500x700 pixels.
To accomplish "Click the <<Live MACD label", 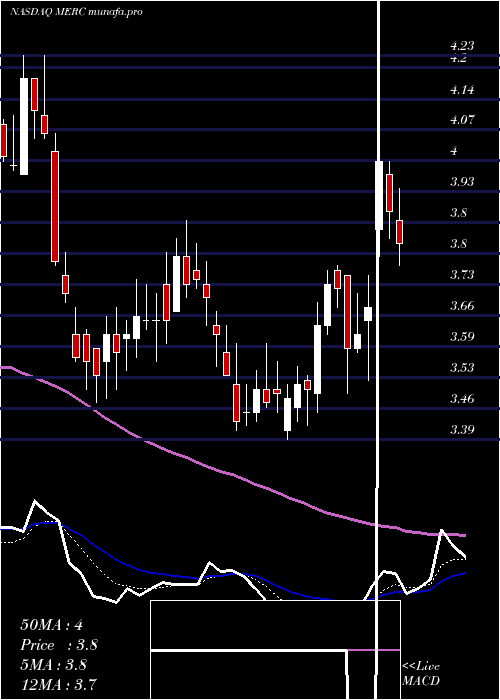I will pyautogui.click(x=421, y=673).
